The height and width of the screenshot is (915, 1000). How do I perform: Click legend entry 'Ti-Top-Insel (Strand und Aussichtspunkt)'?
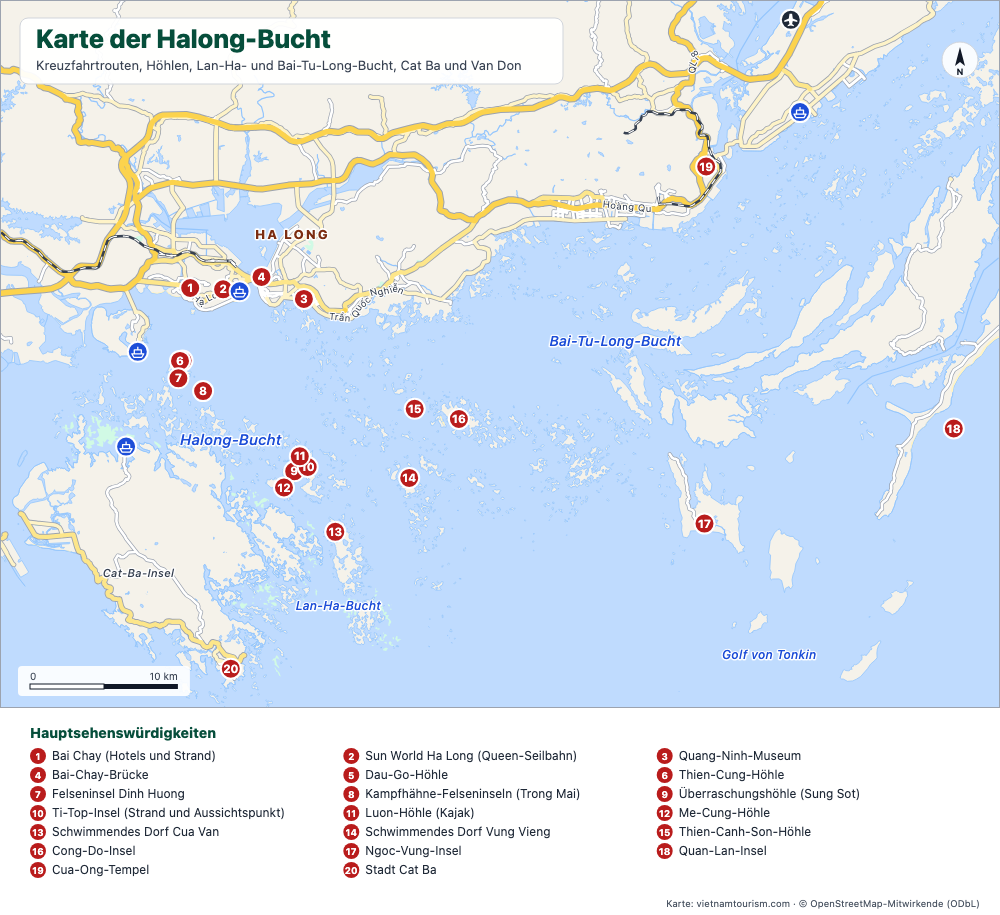[158, 813]
